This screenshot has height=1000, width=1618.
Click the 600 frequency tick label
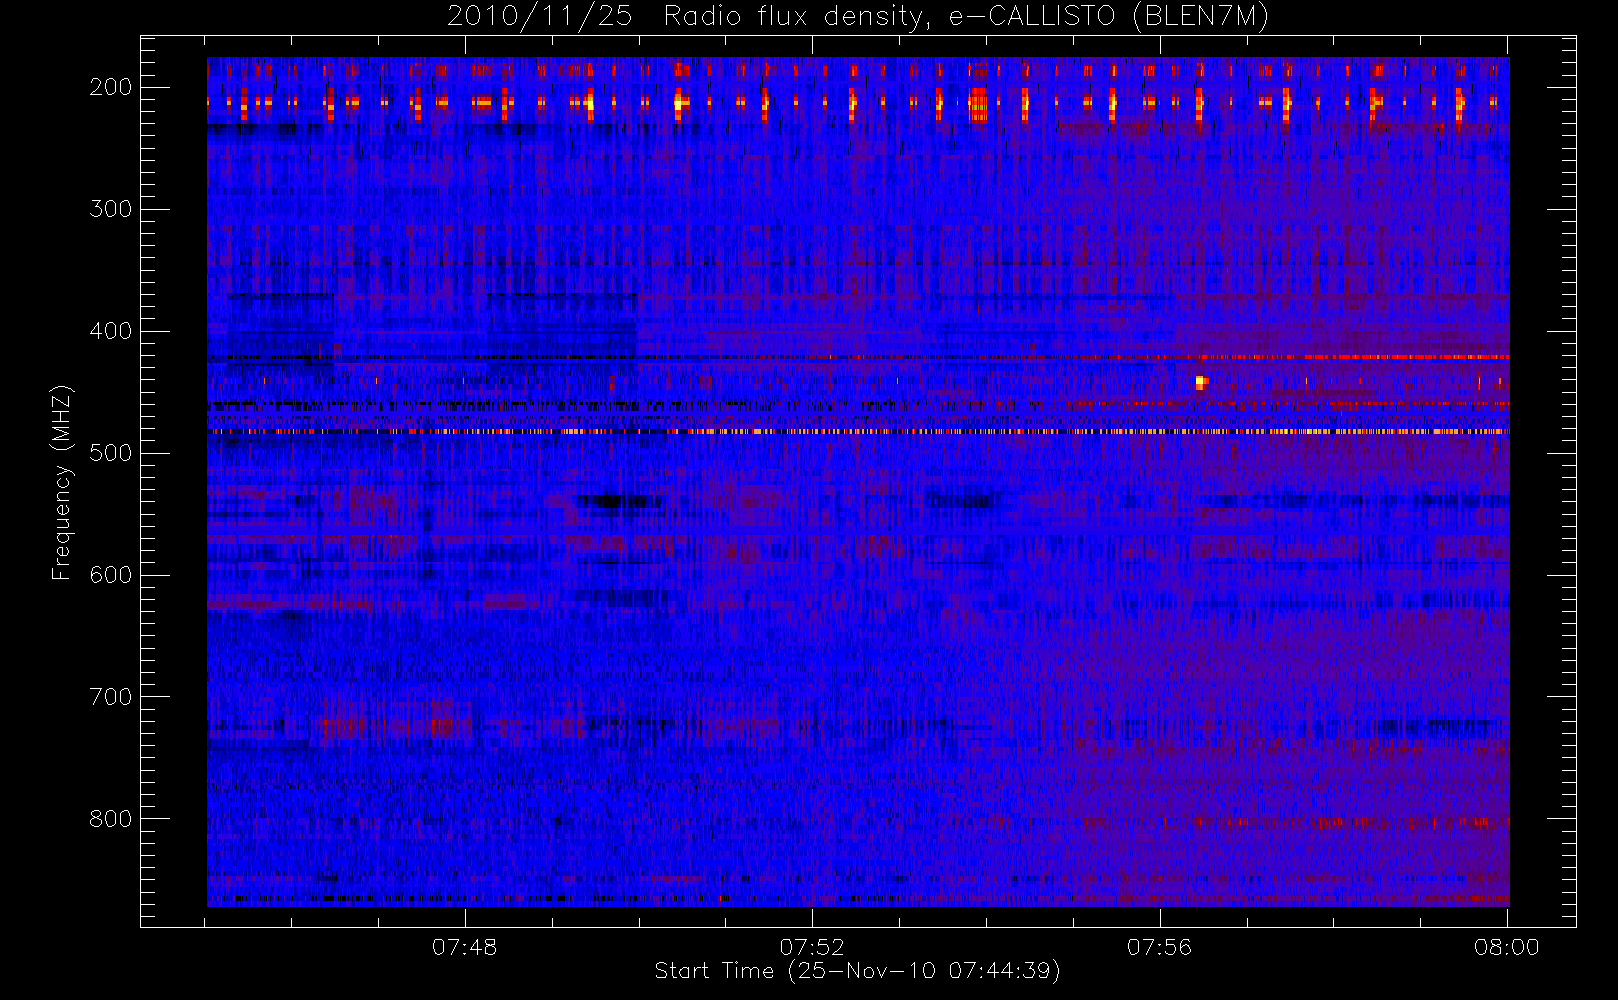(111, 575)
